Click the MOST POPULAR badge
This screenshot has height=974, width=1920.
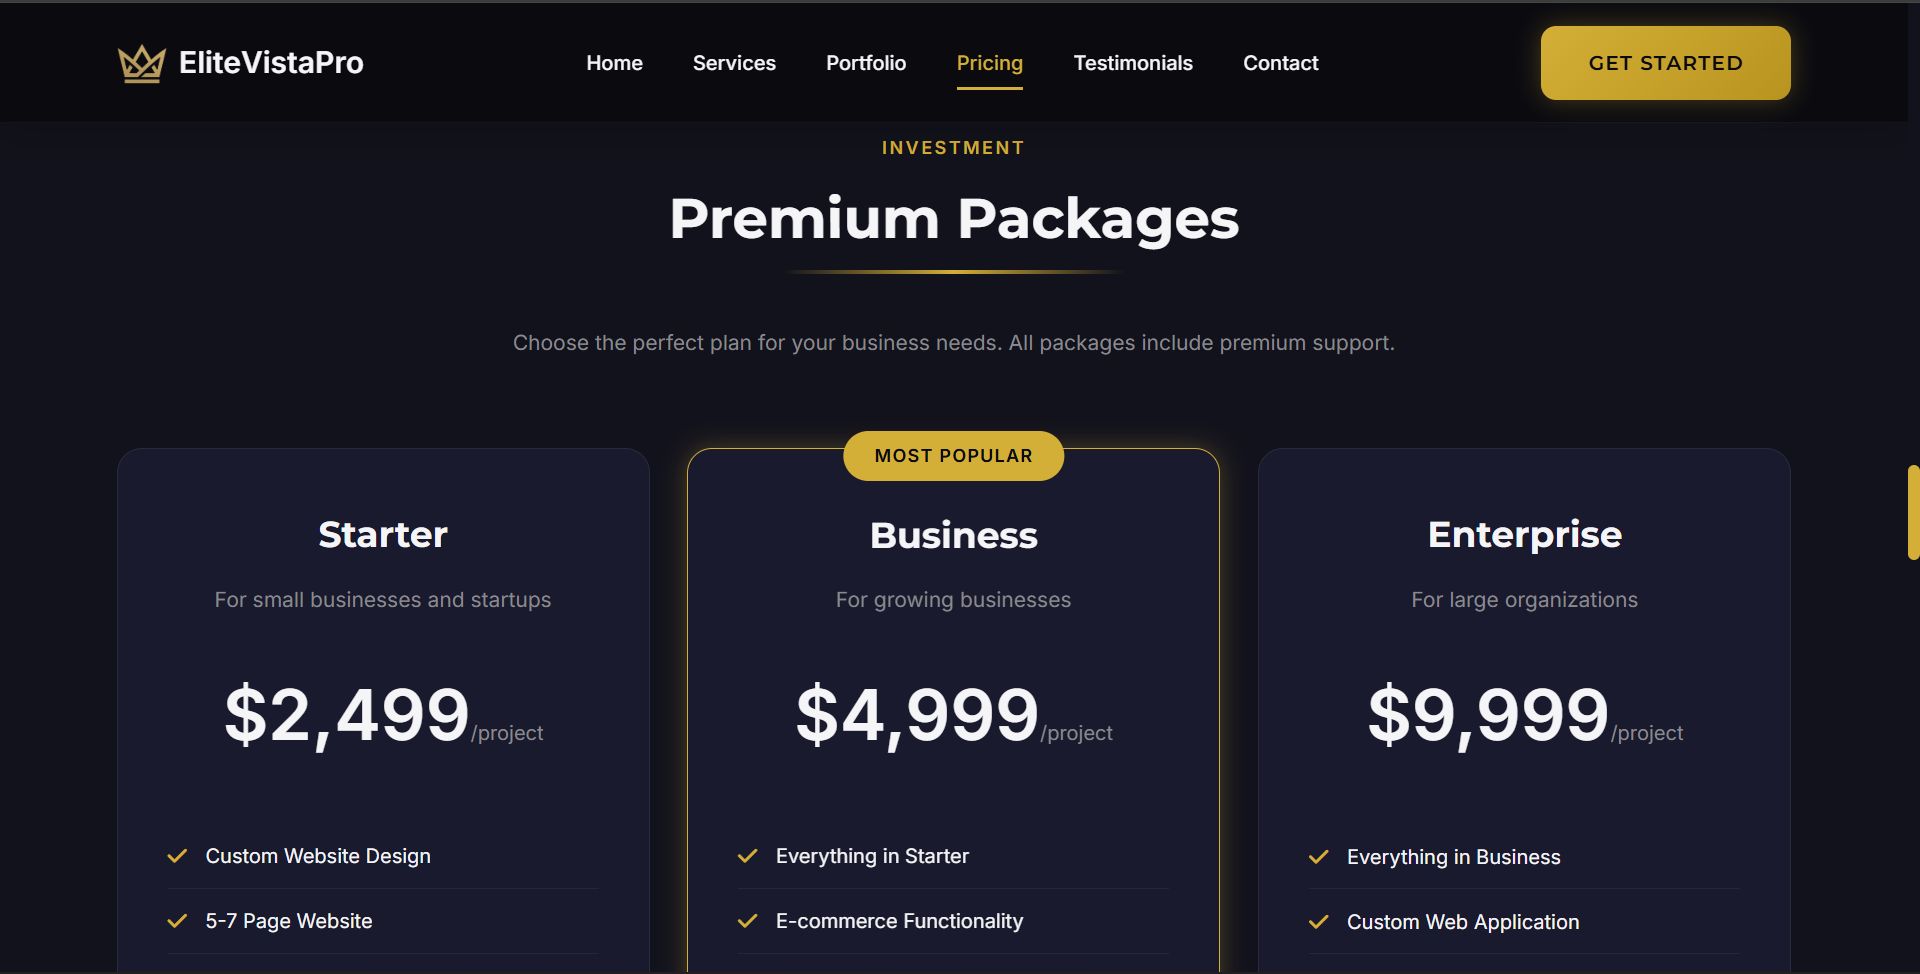point(953,456)
